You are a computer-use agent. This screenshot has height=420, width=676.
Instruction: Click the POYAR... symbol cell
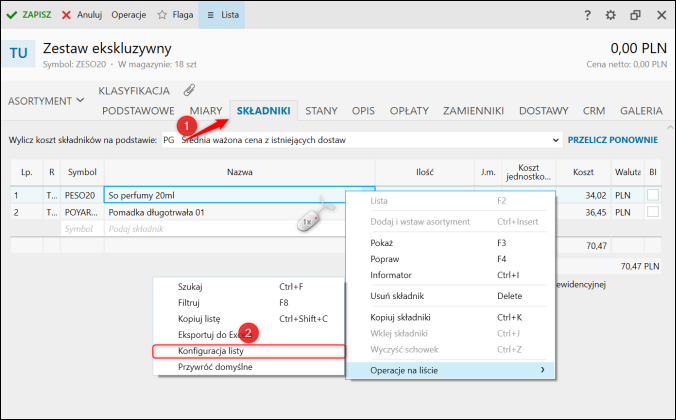[82, 212]
